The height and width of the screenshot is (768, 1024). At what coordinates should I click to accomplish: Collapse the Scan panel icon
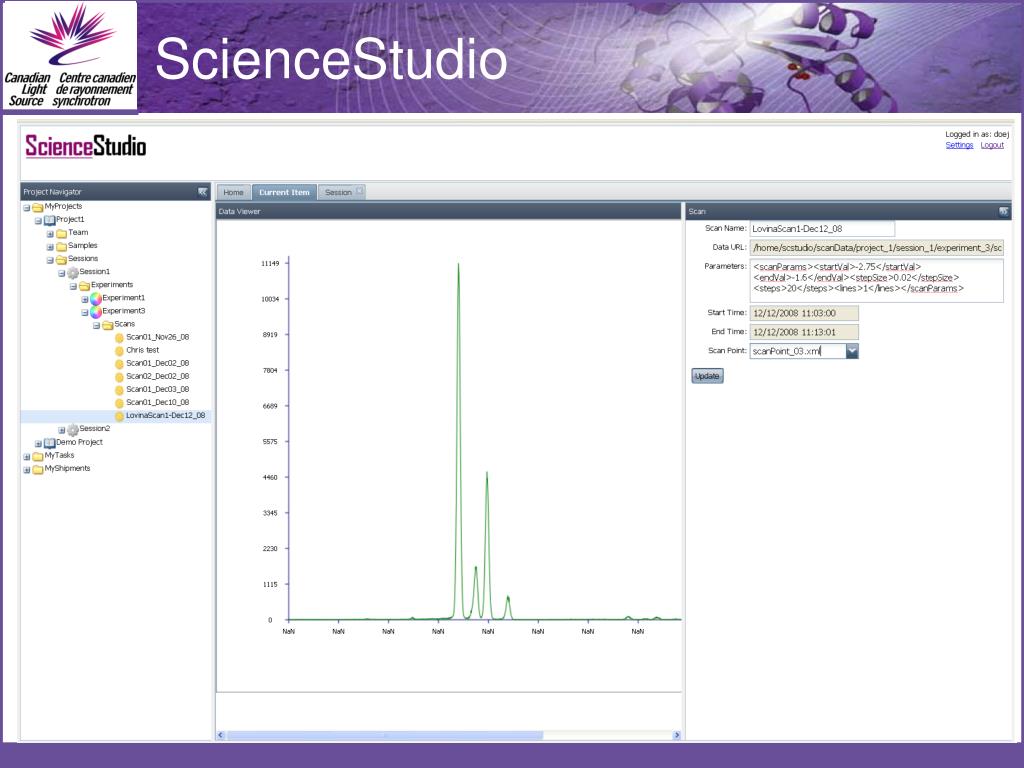[x=1003, y=211]
